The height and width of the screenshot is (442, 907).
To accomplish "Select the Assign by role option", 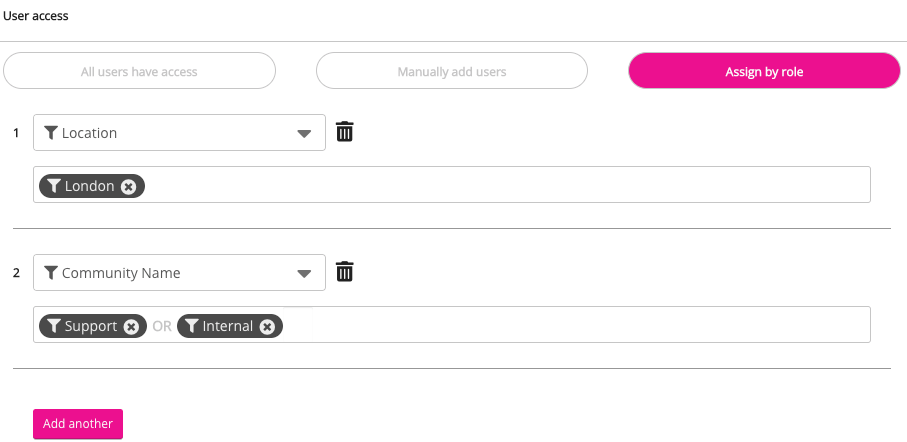I will [x=764, y=71].
